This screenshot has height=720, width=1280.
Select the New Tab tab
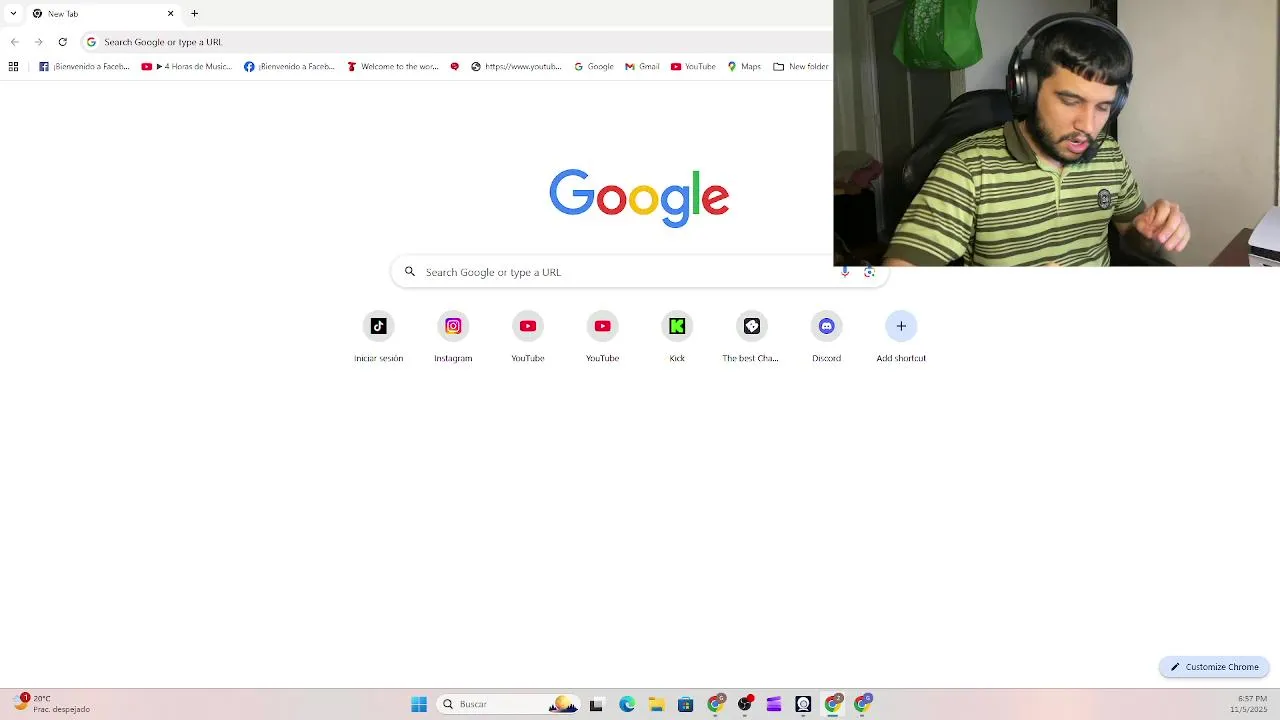tap(102, 13)
